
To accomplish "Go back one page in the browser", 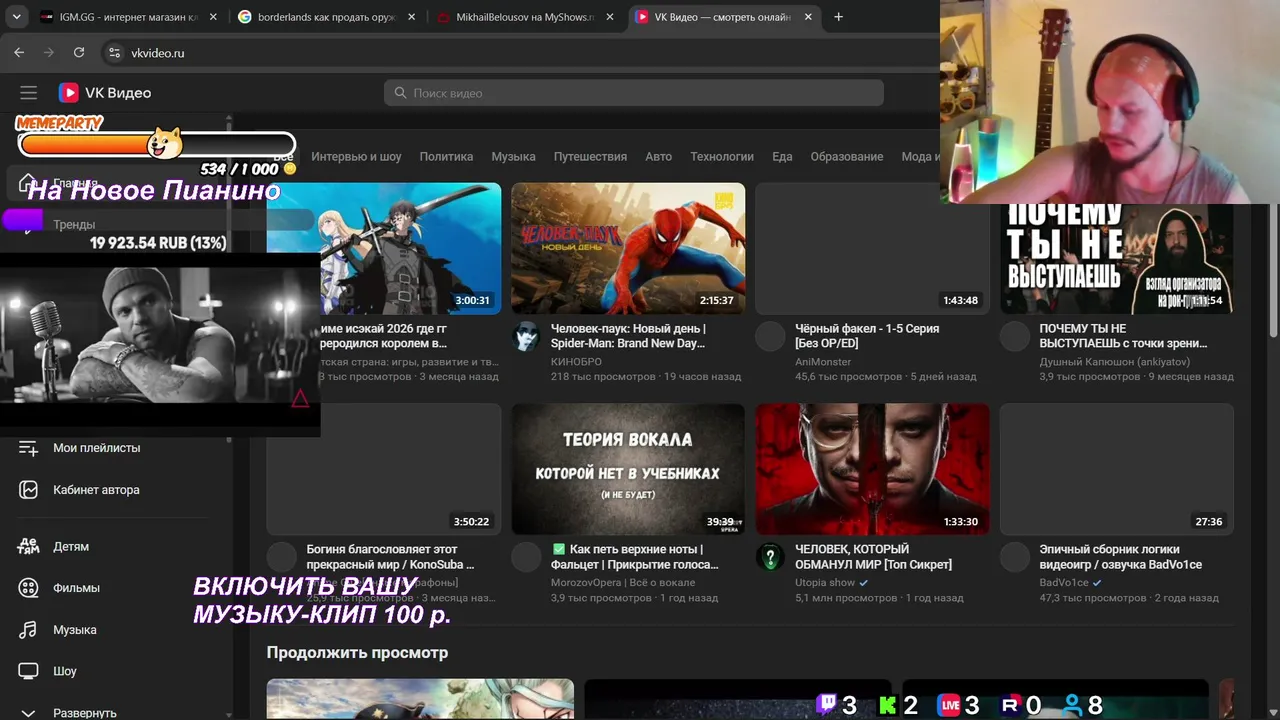I will (19, 53).
